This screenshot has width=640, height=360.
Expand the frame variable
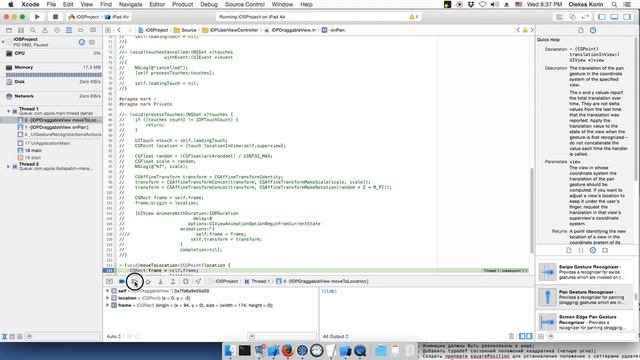[x=108, y=305]
